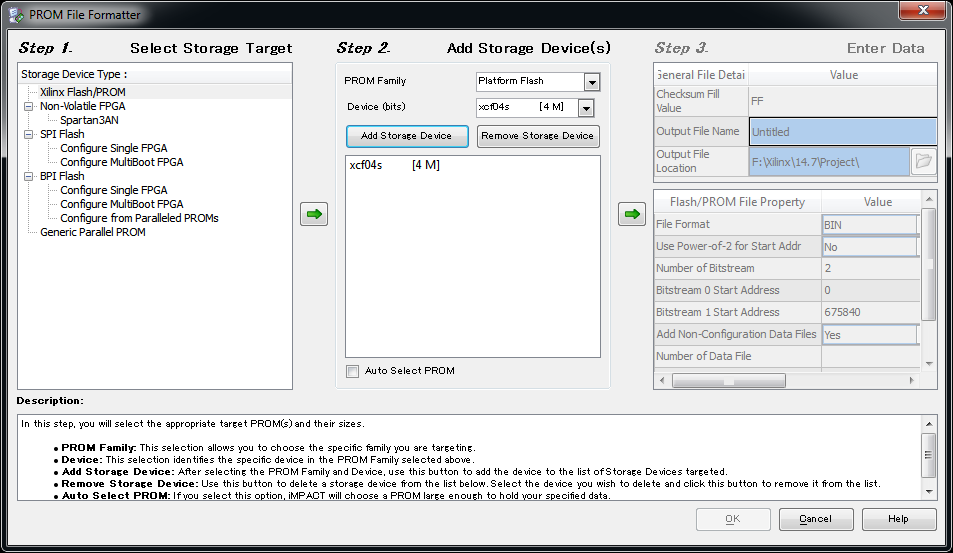Cancel the PROM File Formatter dialog
This screenshot has width=953, height=553.
click(x=816, y=519)
